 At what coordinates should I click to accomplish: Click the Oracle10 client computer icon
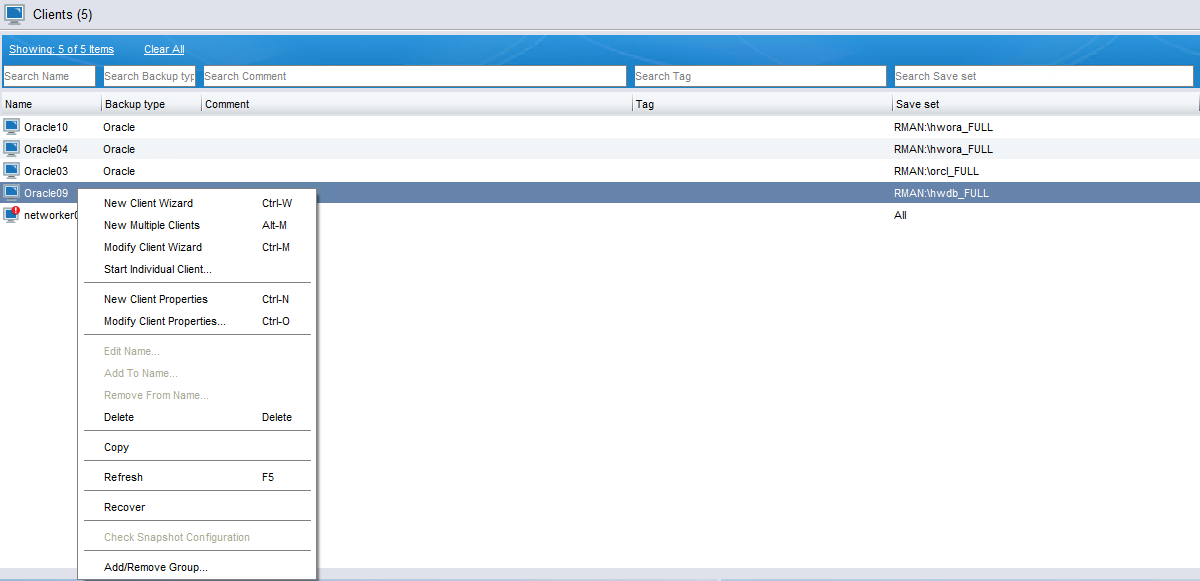click(12, 127)
